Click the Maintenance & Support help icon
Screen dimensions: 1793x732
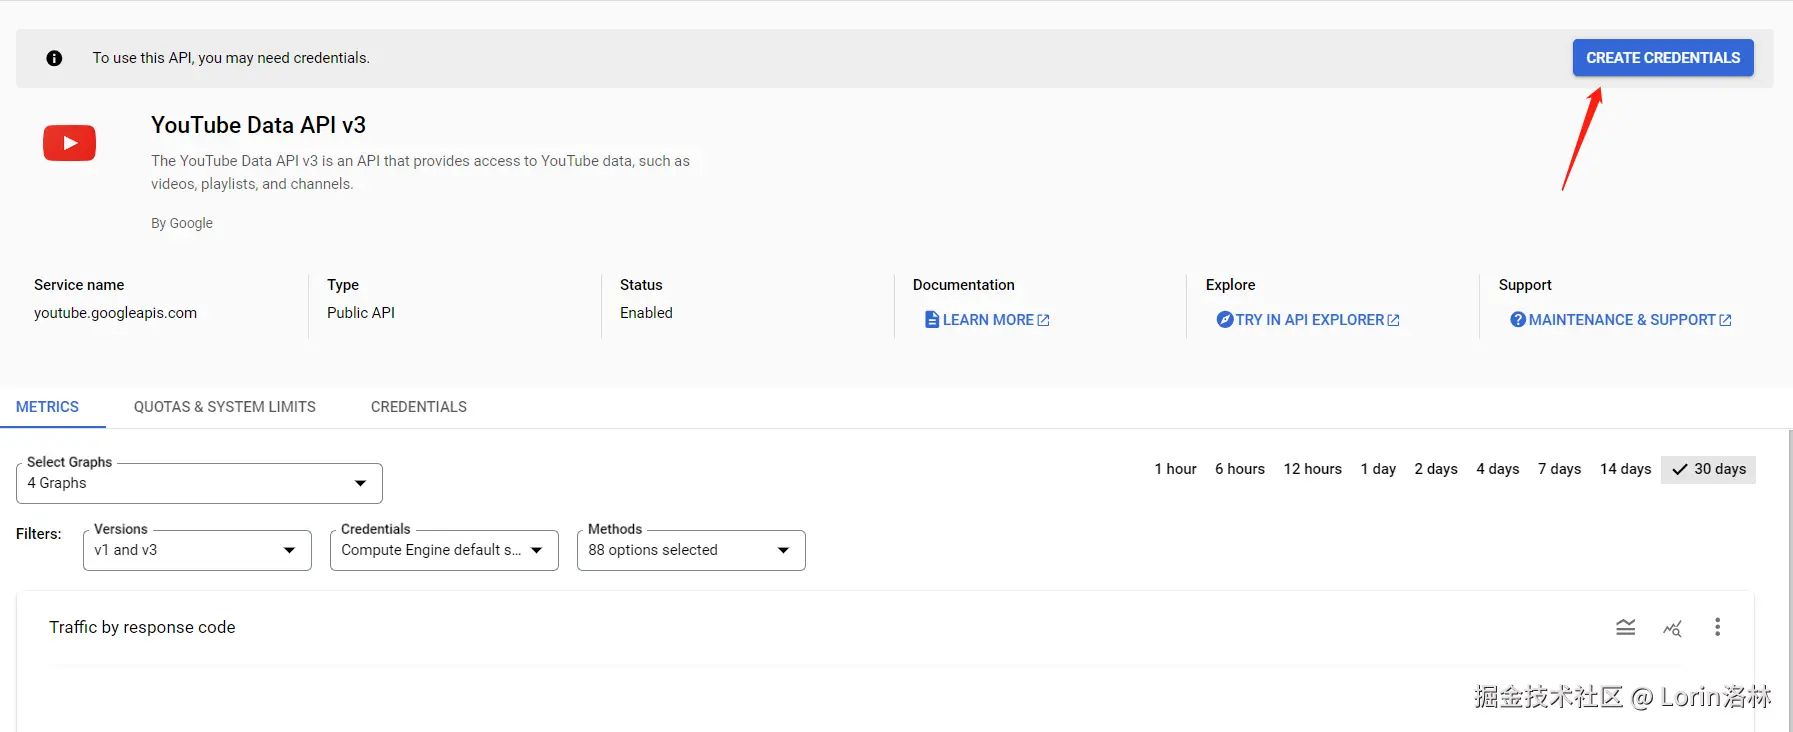click(1518, 319)
